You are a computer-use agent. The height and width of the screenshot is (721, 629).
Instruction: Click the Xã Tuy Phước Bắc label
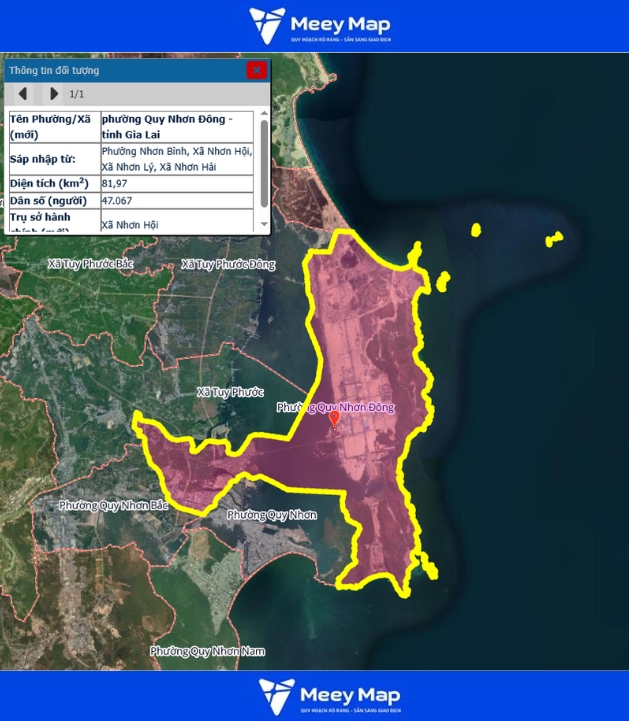pos(91,264)
